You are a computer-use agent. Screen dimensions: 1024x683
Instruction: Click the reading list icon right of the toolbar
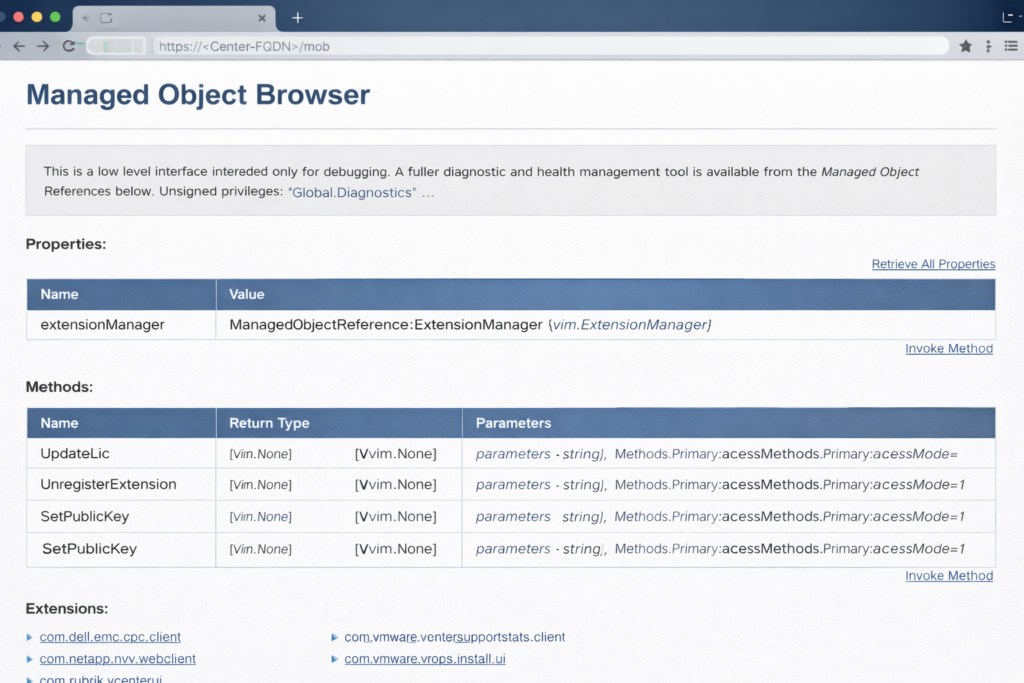[1011, 45]
